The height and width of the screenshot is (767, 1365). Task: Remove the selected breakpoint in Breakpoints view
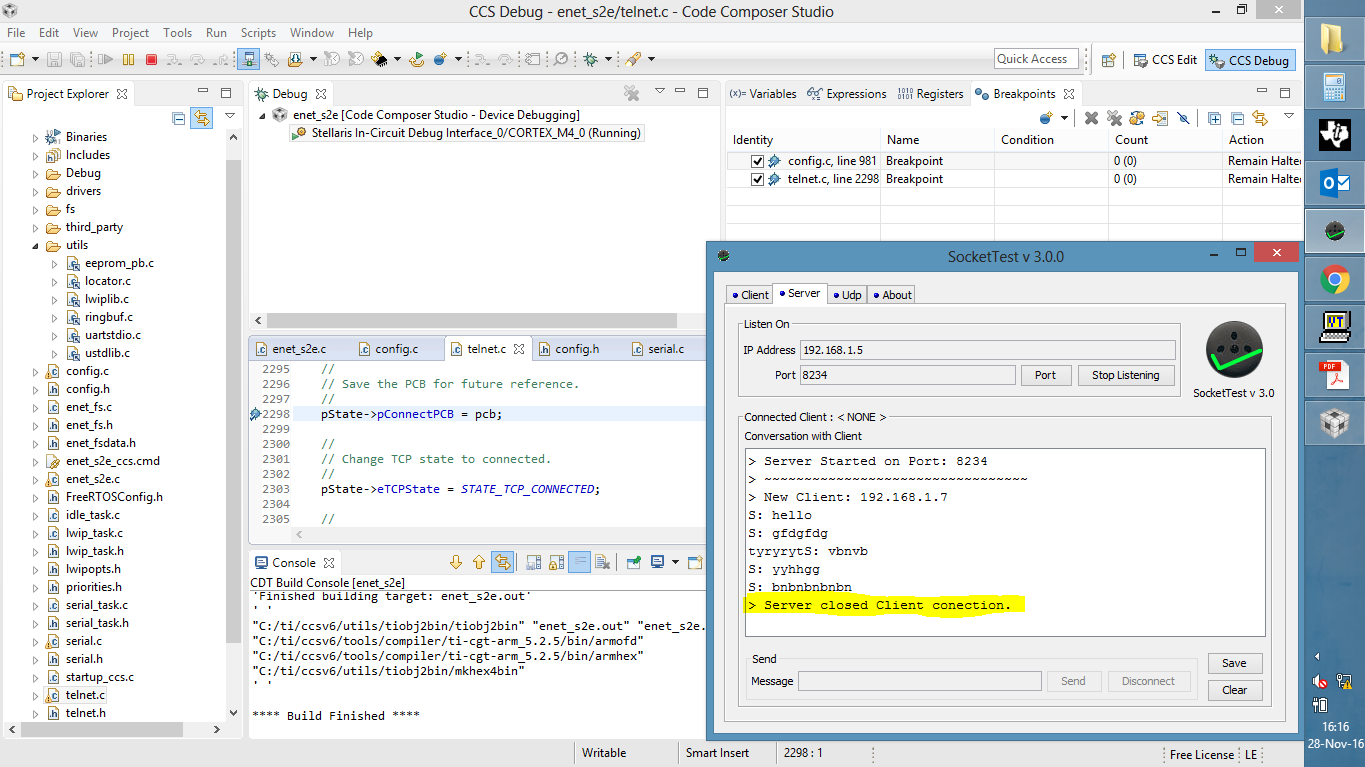pyautogui.click(x=1091, y=118)
